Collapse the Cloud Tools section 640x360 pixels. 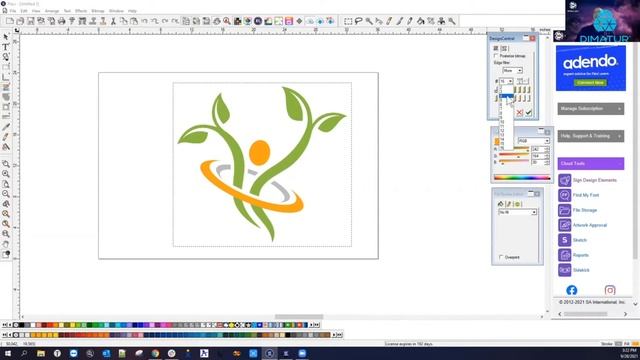[591, 163]
